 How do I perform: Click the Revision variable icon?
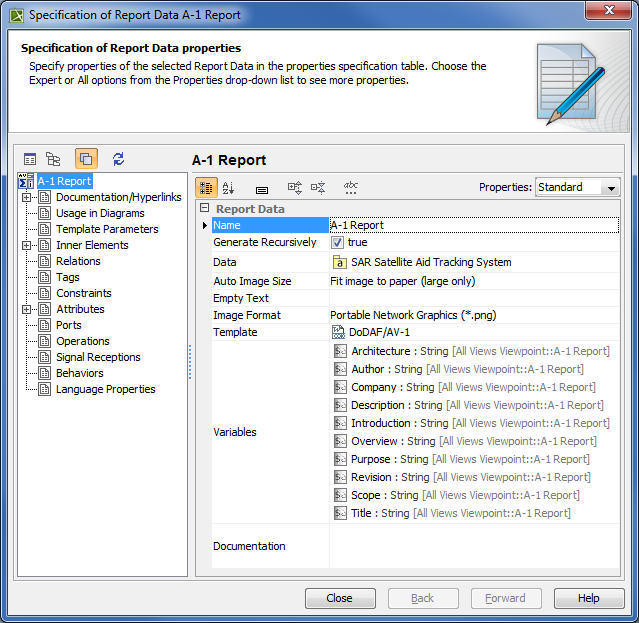[340, 477]
